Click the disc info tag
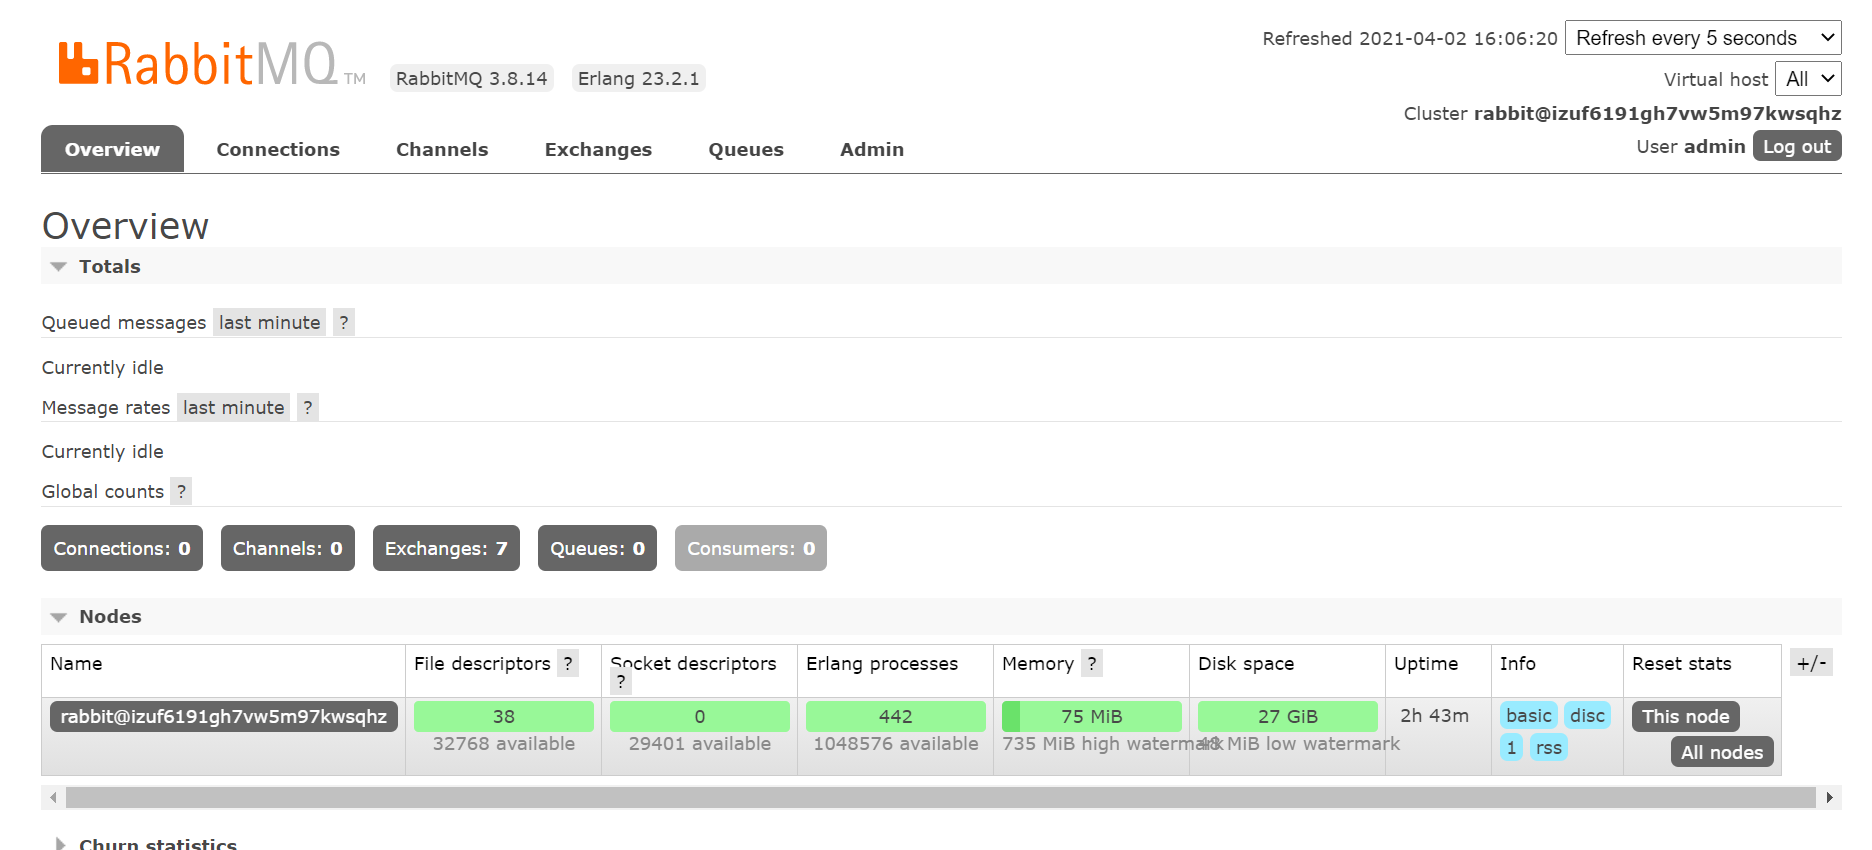The image size is (1872, 850). click(x=1587, y=715)
